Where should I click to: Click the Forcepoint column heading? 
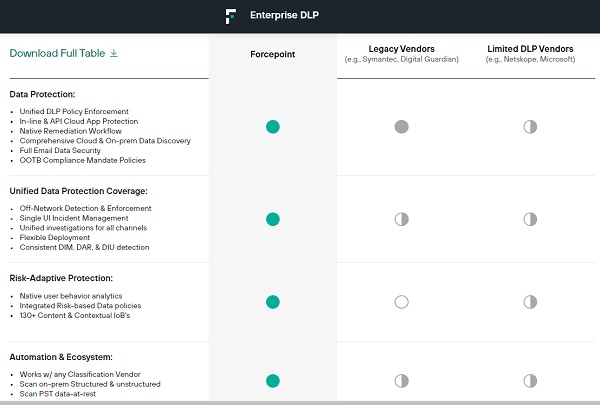click(x=272, y=54)
